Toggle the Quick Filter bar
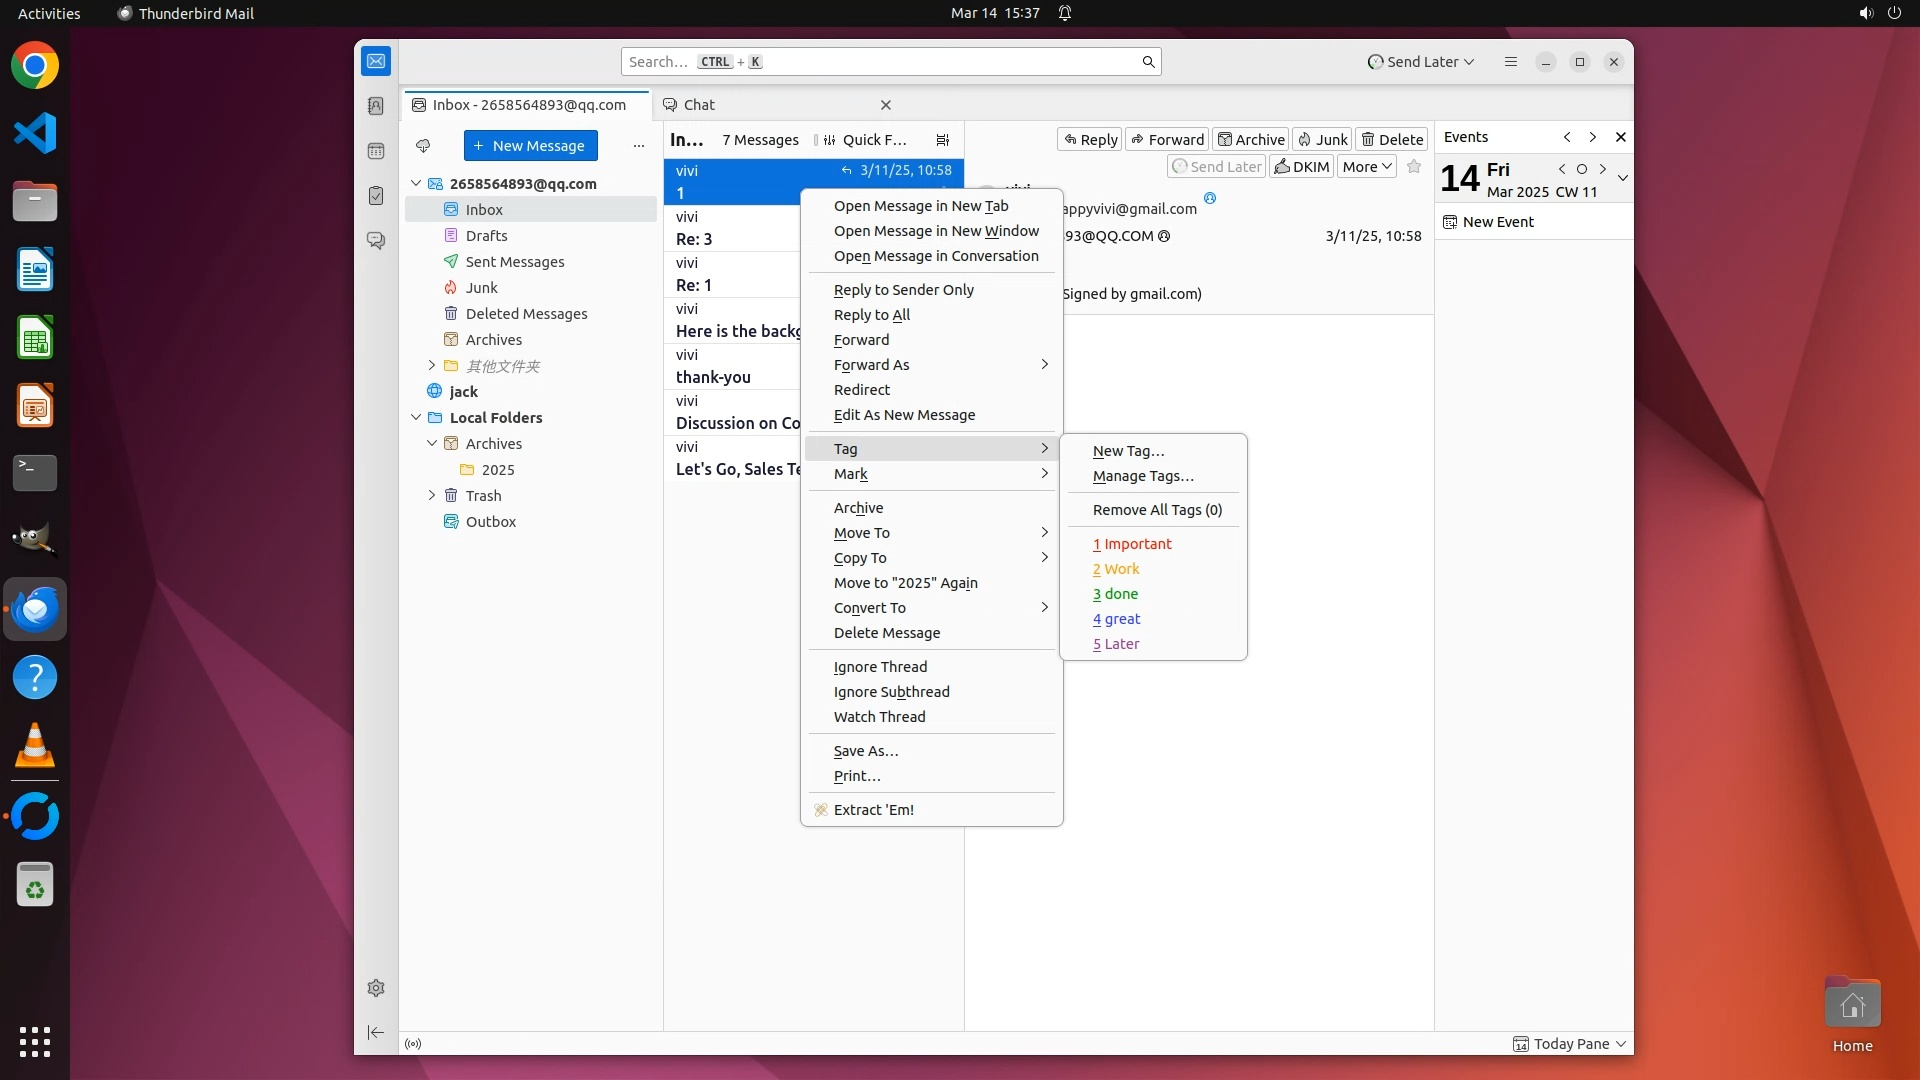The height and width of the screenshot is (1080, 1920). [865, 140]
